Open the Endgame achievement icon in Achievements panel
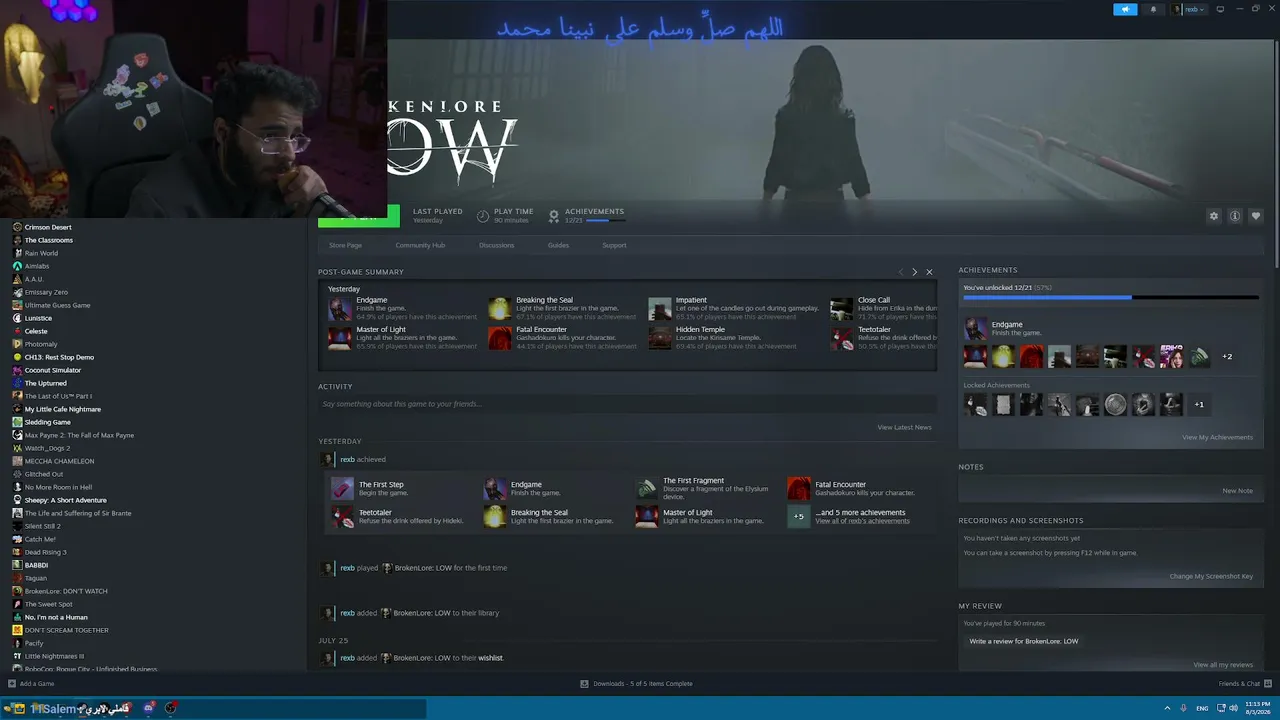Image resolution: width=1280 pixels, height=720 pixels. click(975, 328)
